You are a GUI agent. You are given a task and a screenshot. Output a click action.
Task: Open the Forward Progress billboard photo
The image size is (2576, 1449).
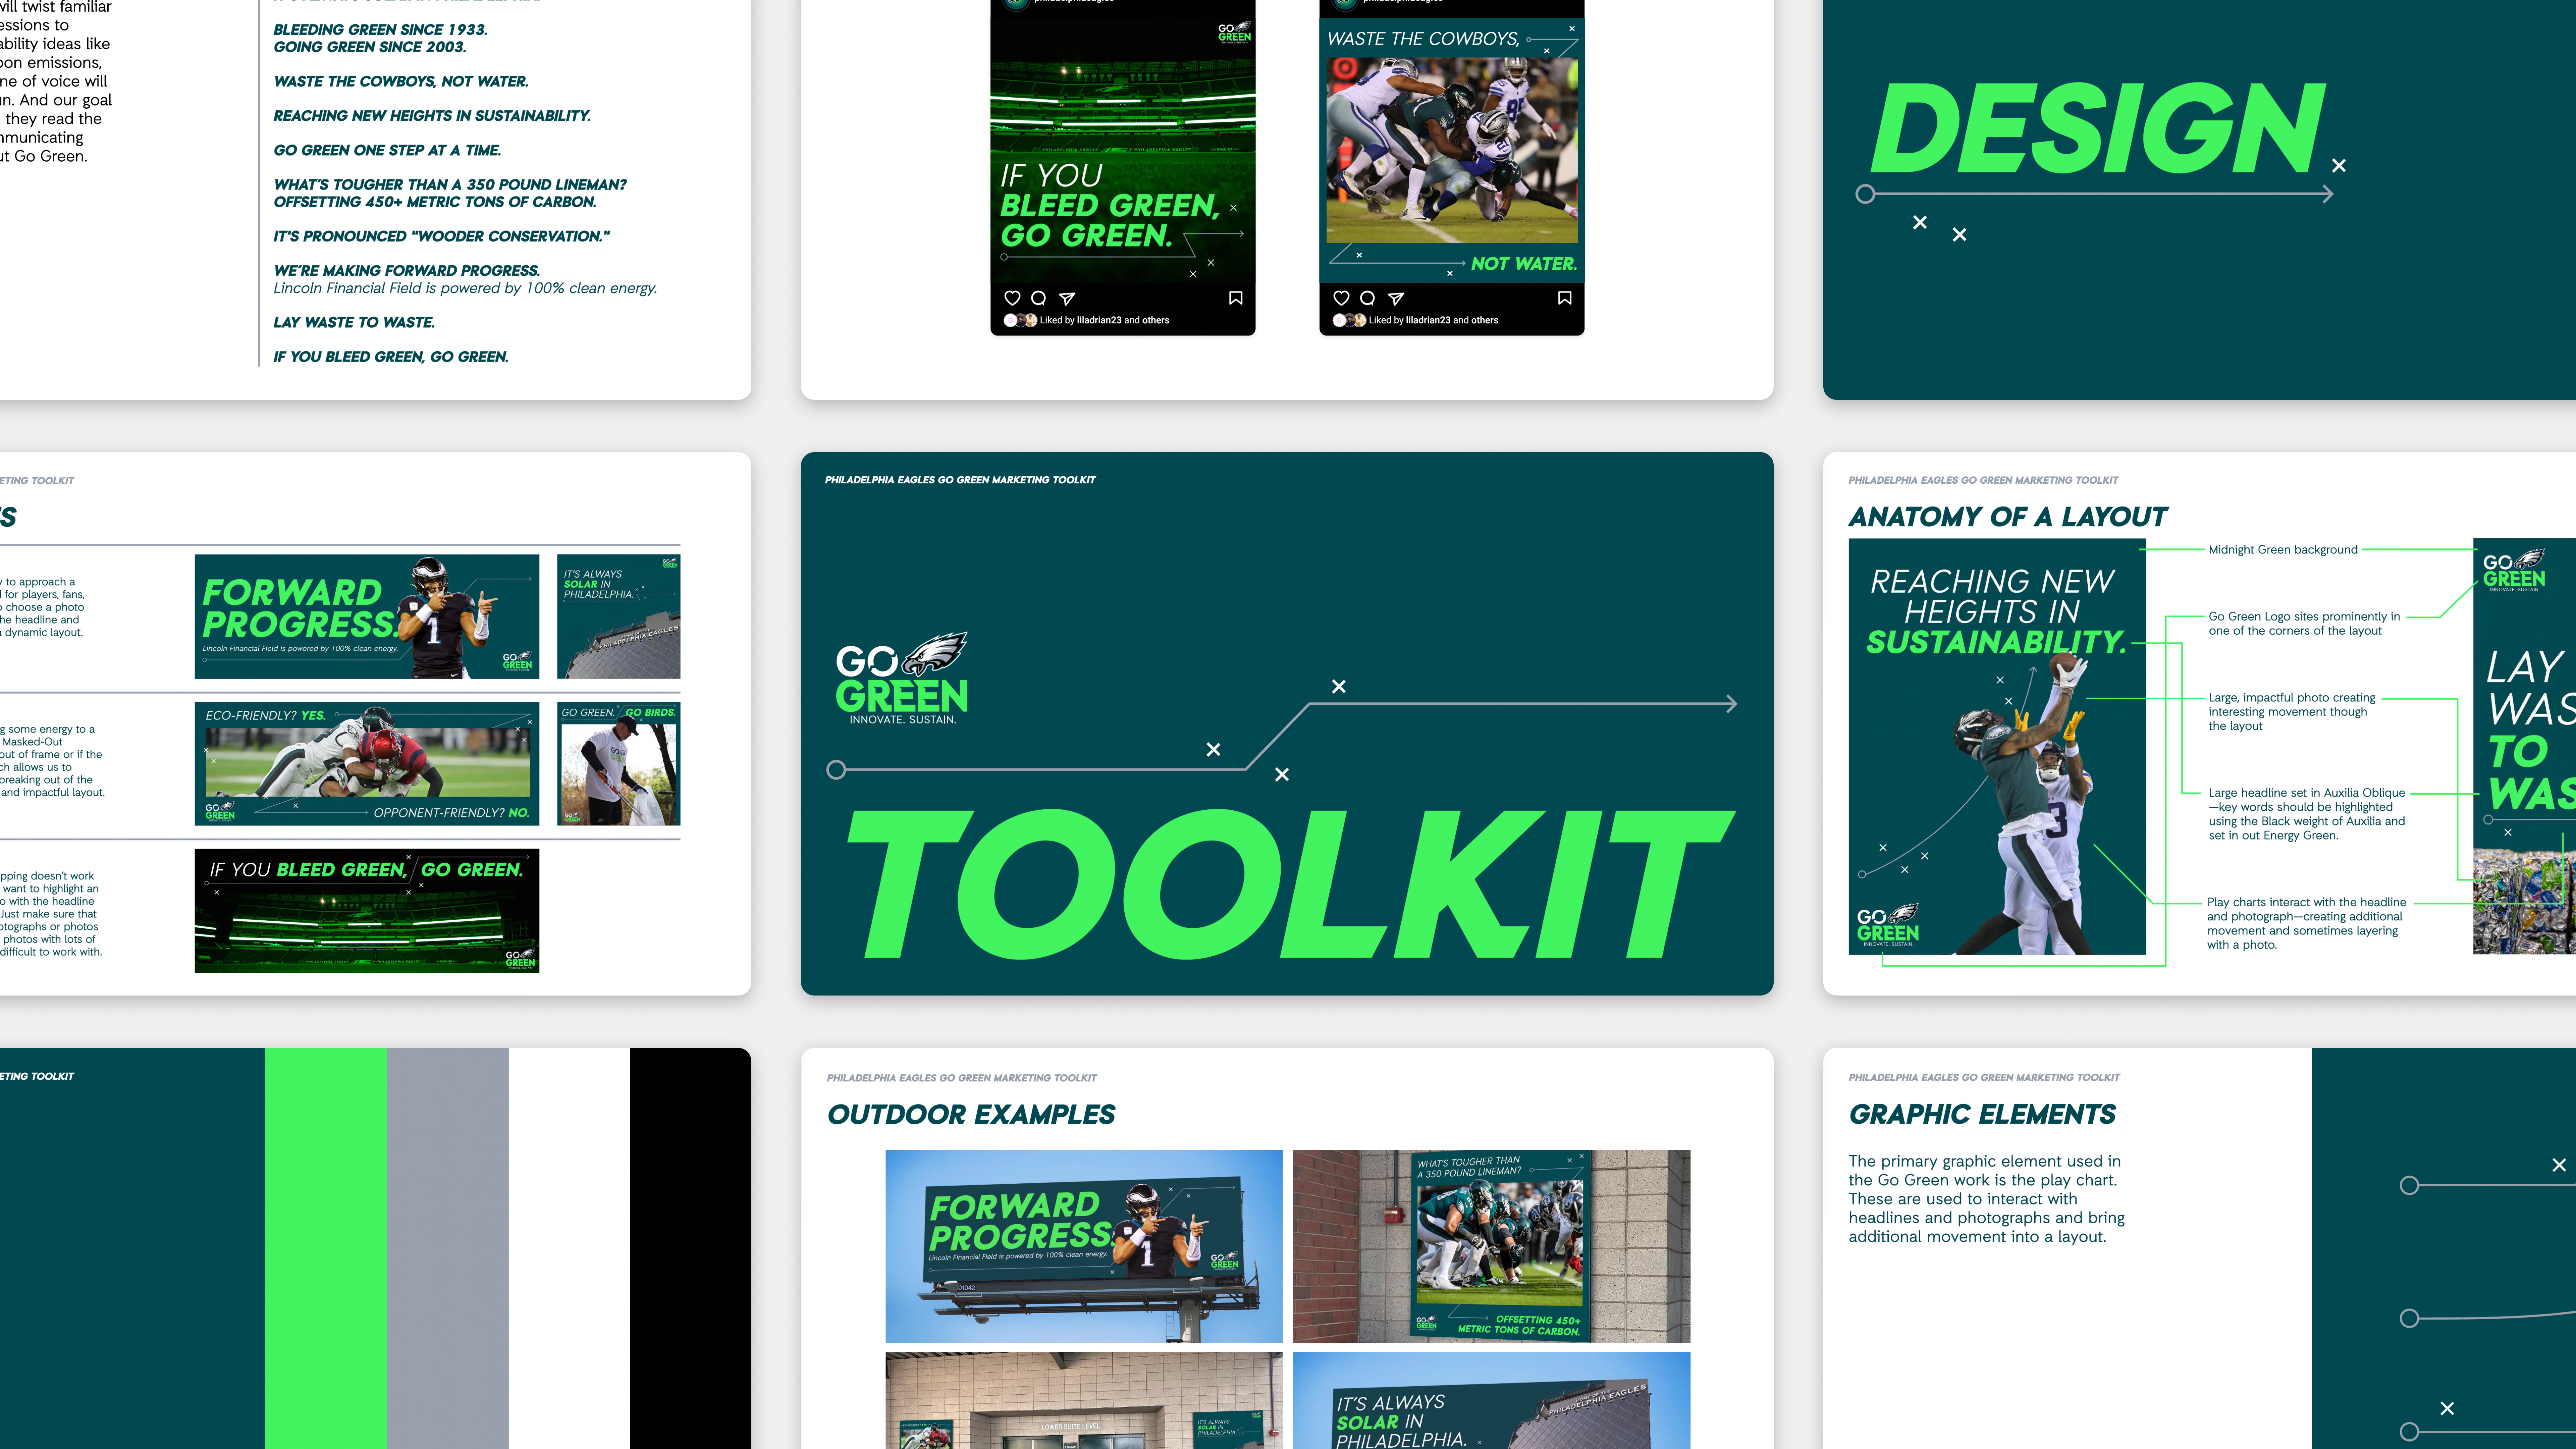click(1084, 1246)
